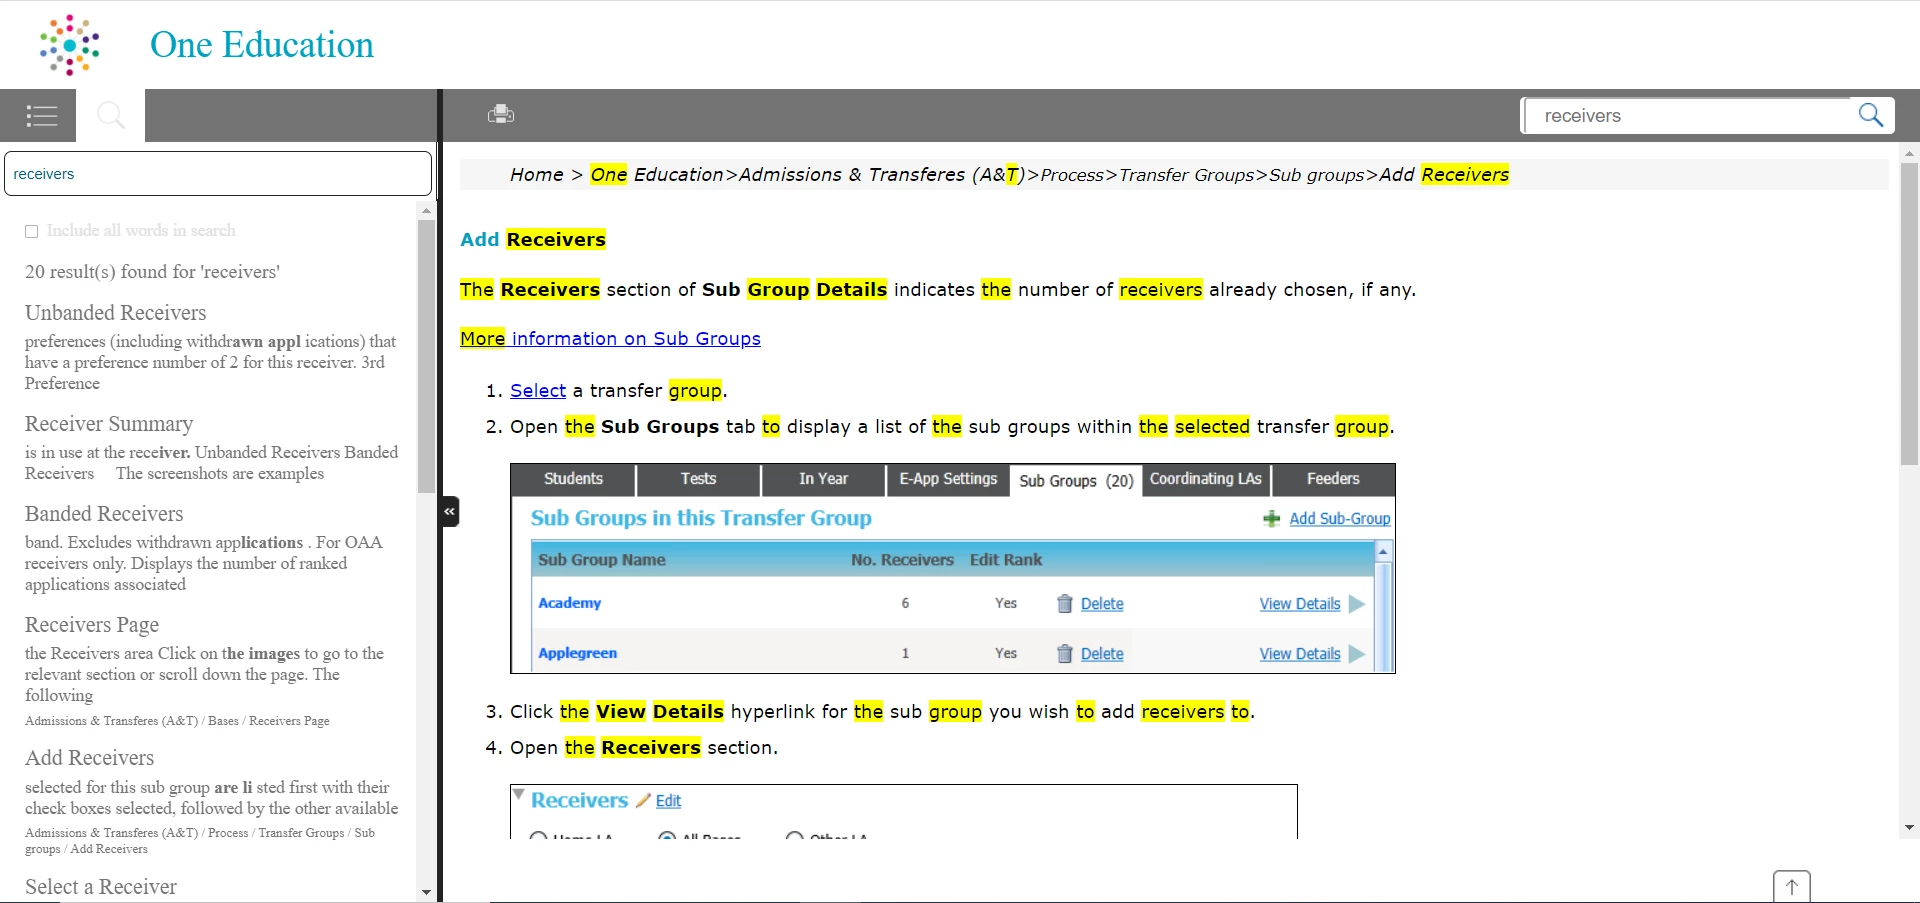1920x903 pixels.
Task: Open the Students tab
Action: 573,479
